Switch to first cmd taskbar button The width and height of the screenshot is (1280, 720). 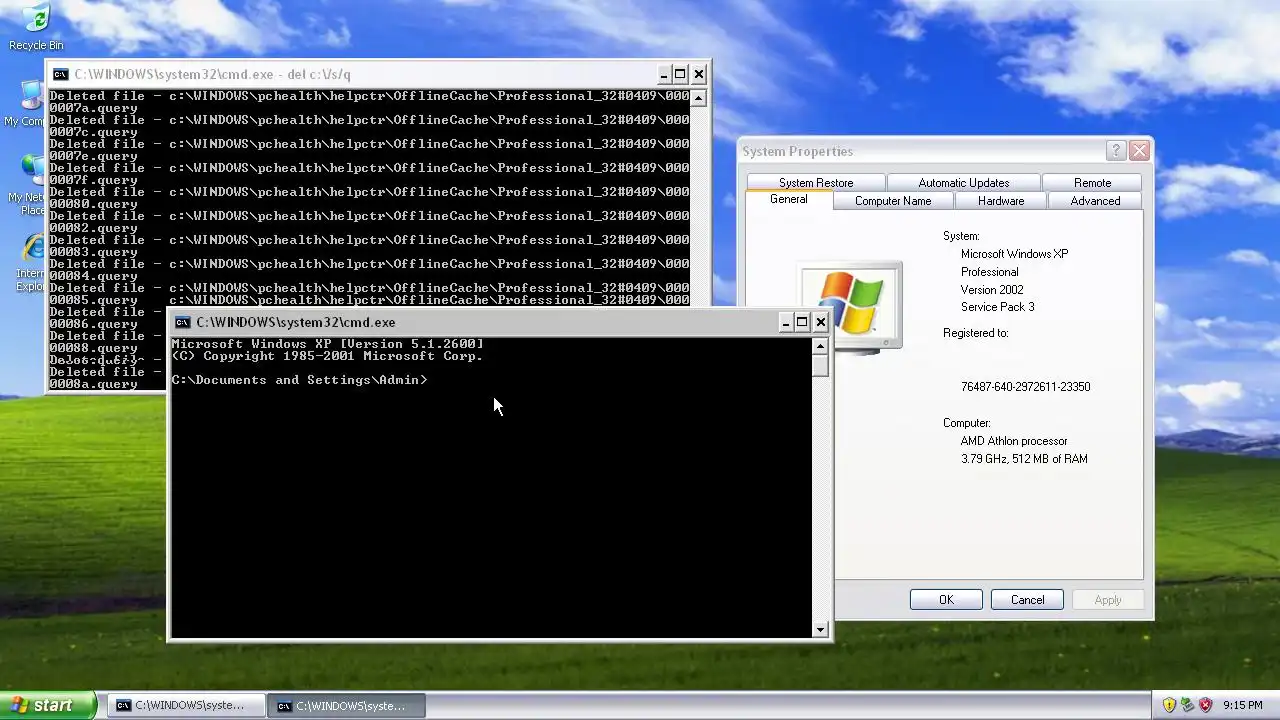pyautogui.click(x=188, y=706)
